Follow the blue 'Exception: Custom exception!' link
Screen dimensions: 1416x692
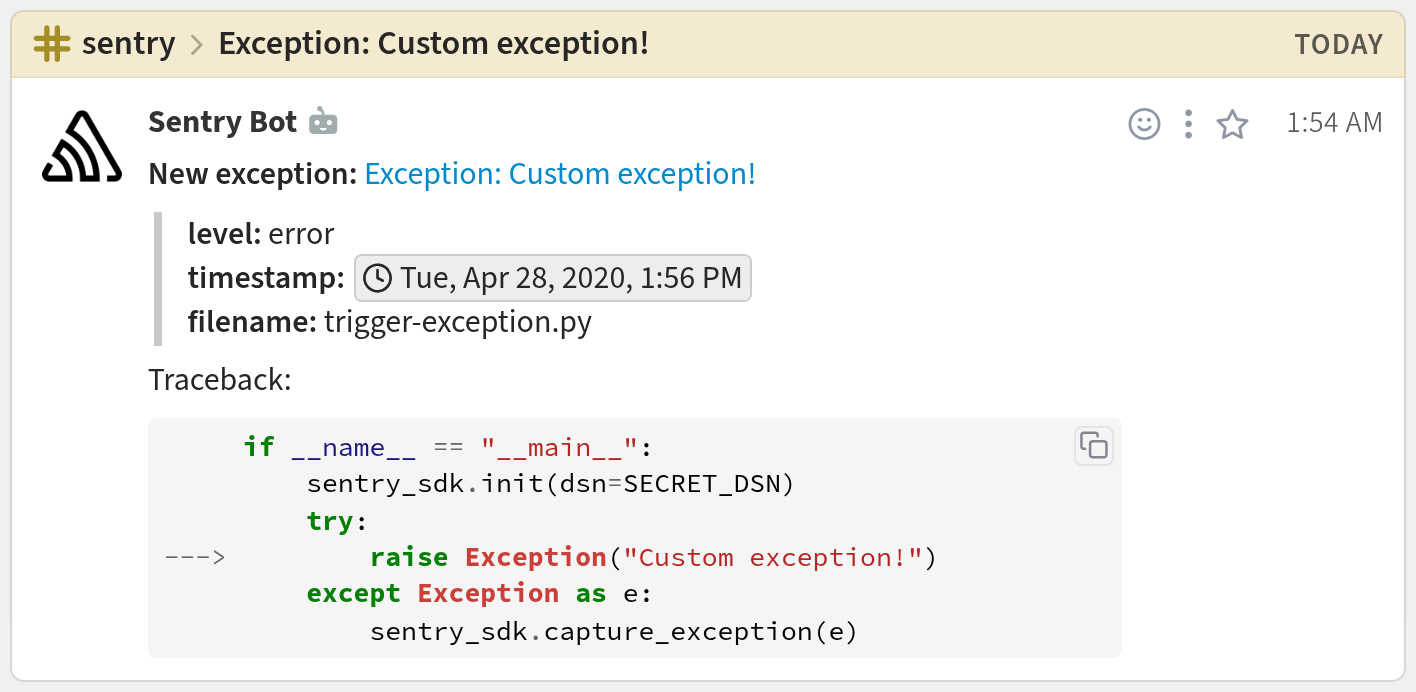pyautogui.click(x=560, y=174)
